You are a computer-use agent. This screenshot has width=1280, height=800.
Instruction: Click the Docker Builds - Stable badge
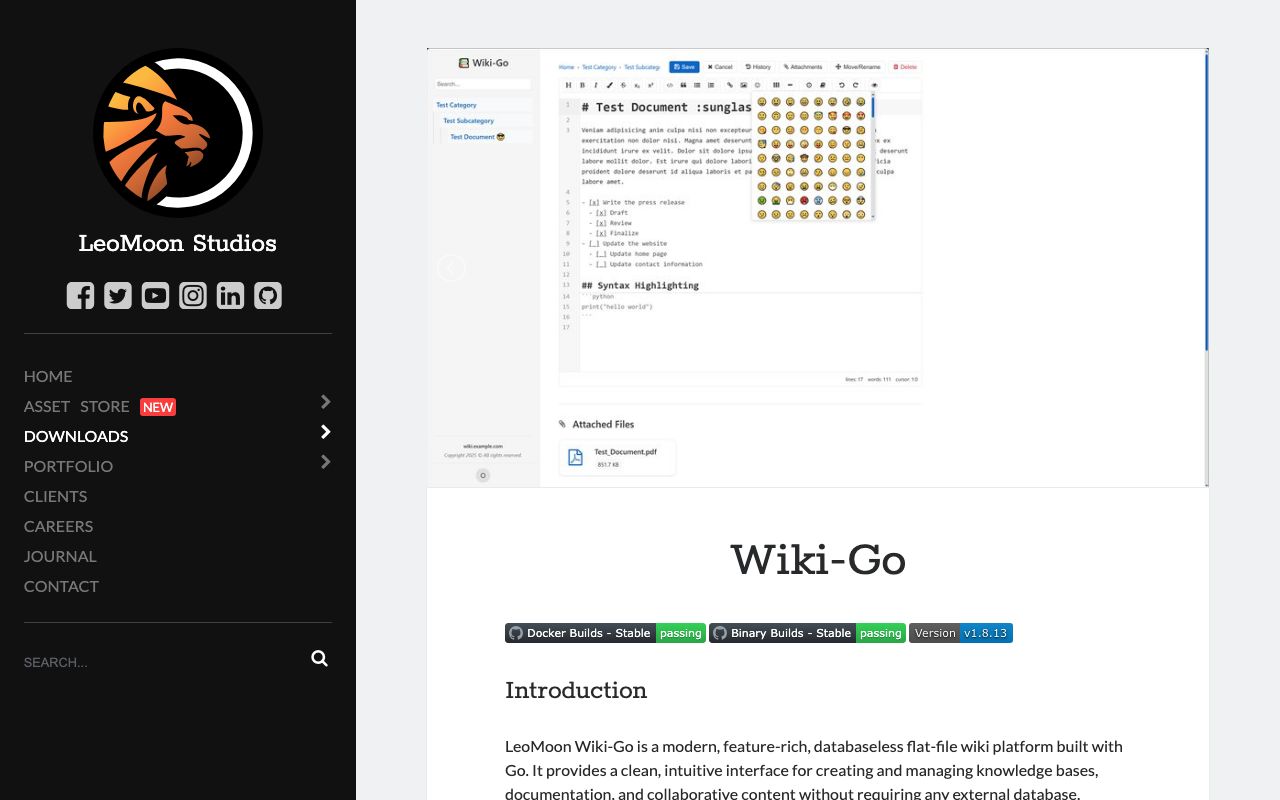coord(605,633)
